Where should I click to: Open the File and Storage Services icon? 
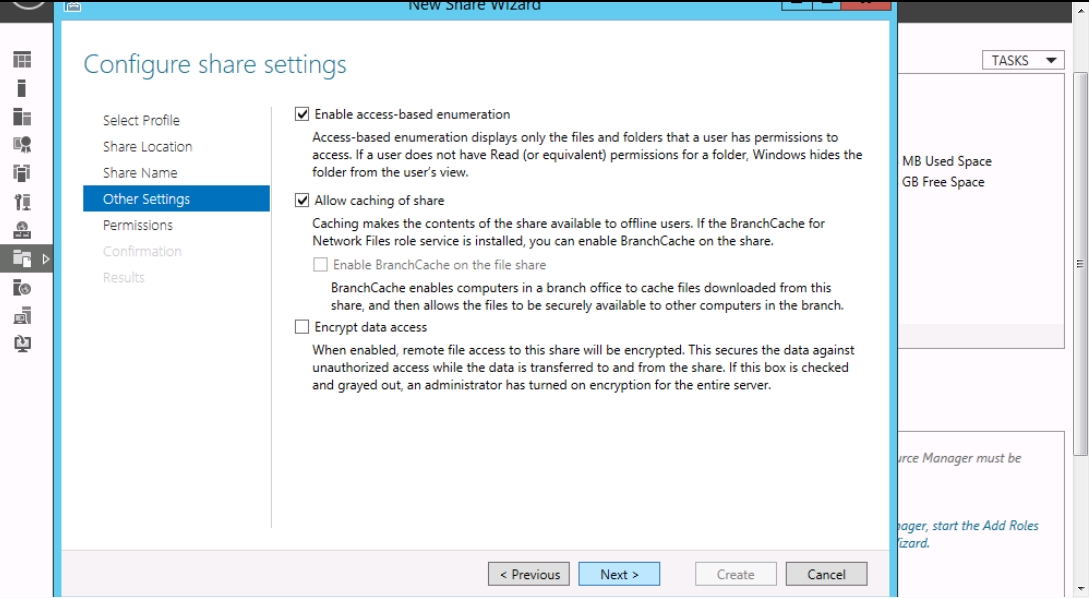point(22,259)
